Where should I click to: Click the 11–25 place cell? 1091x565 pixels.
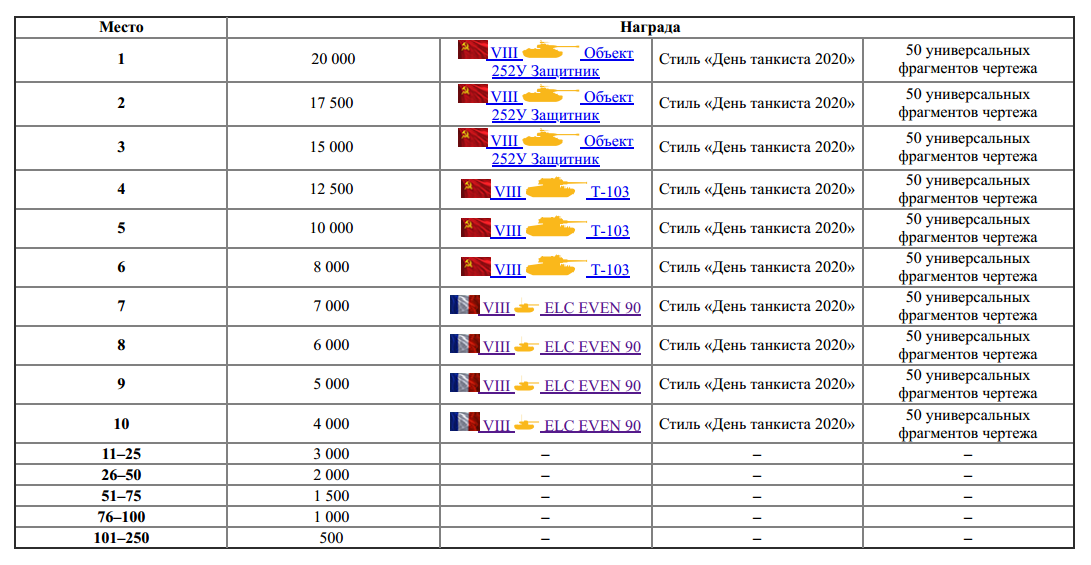pyautogui.click(x=121, y=454)
